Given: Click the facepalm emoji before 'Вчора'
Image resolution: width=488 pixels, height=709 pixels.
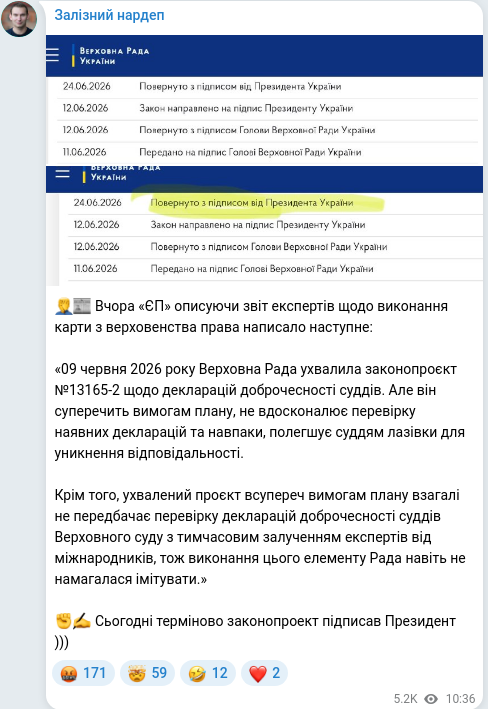Looking at the screenshot, I should (63, 307).
